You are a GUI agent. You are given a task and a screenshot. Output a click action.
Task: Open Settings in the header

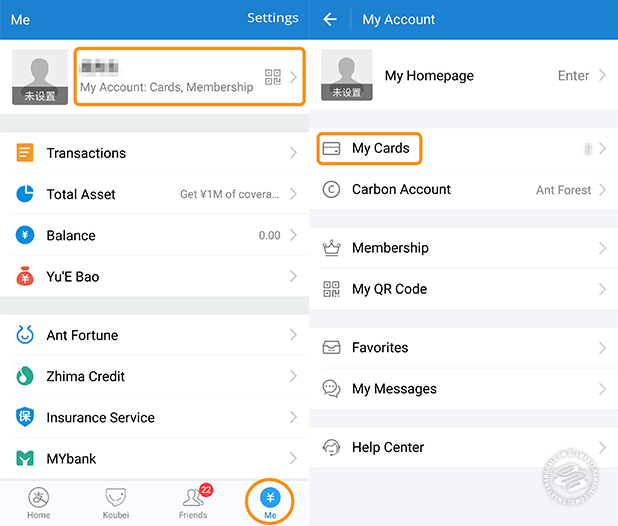point(272,18)
